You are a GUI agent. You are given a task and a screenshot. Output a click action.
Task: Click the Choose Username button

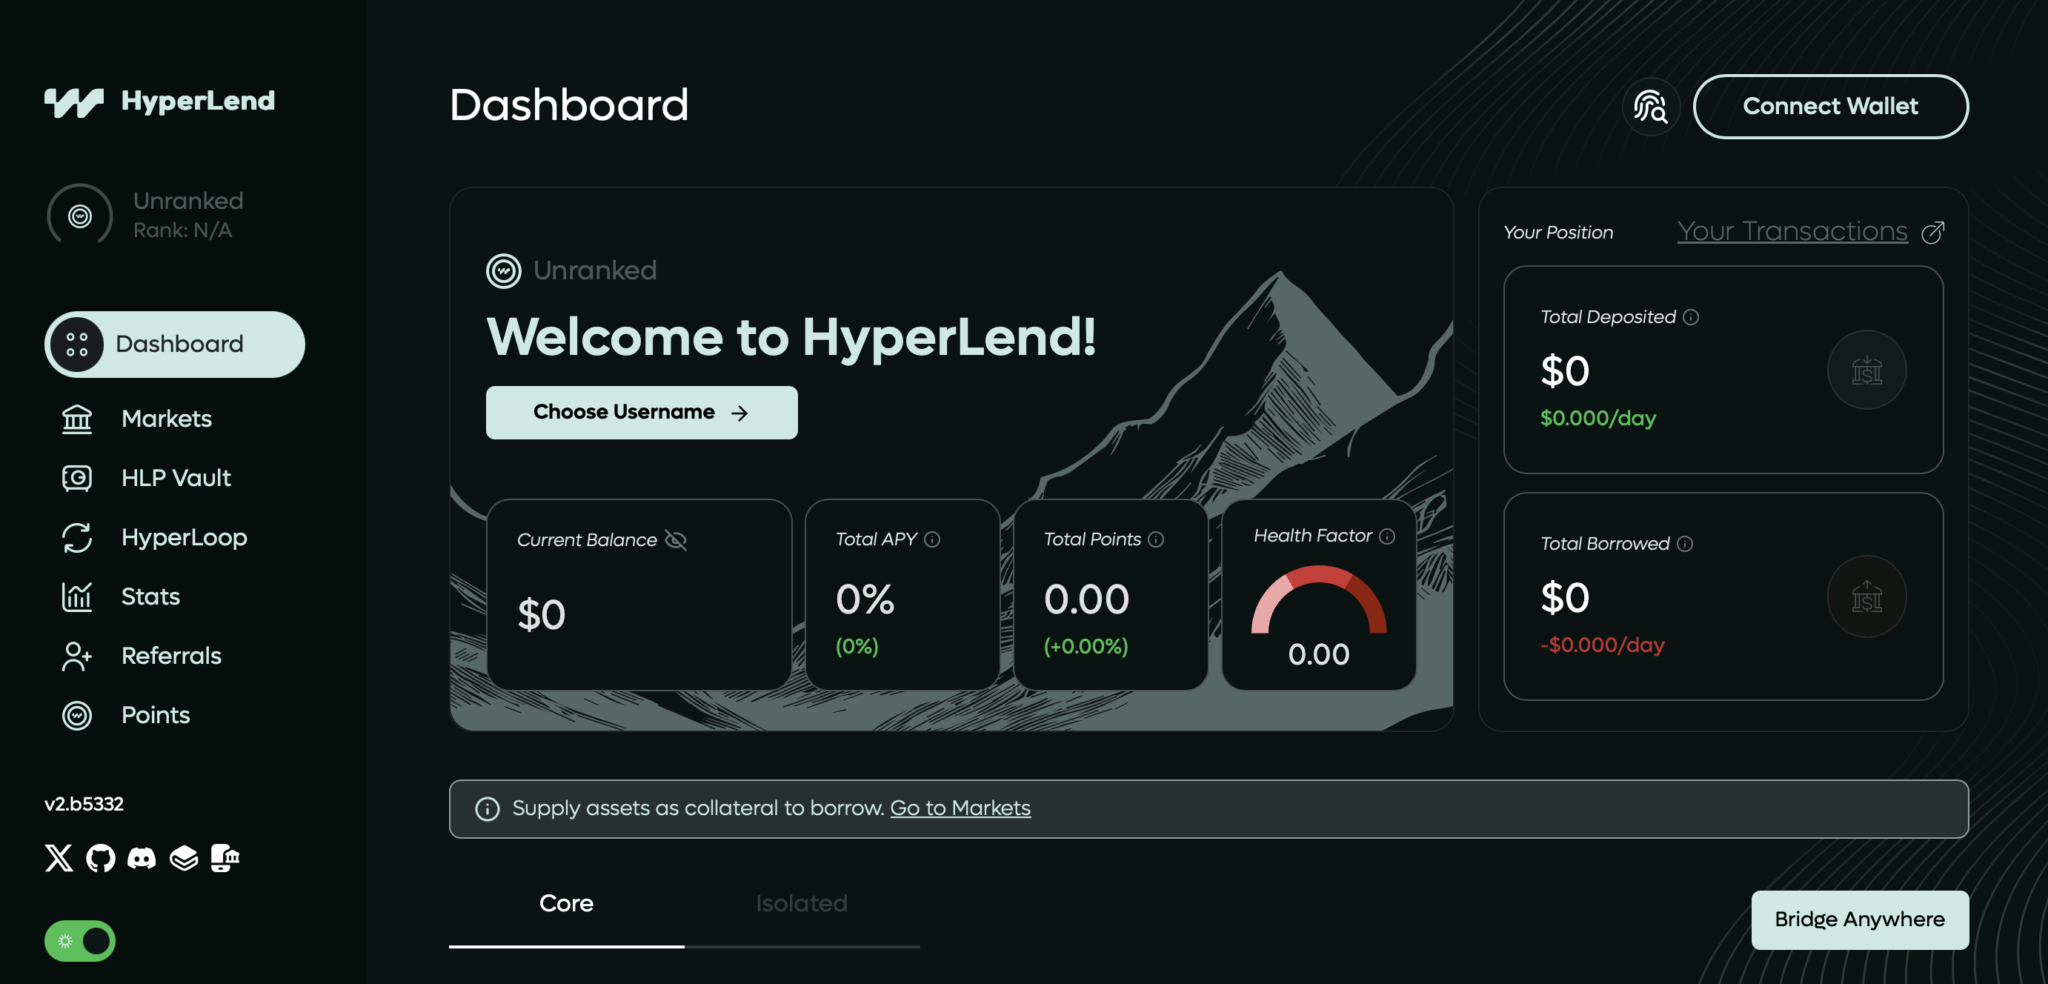641,413
